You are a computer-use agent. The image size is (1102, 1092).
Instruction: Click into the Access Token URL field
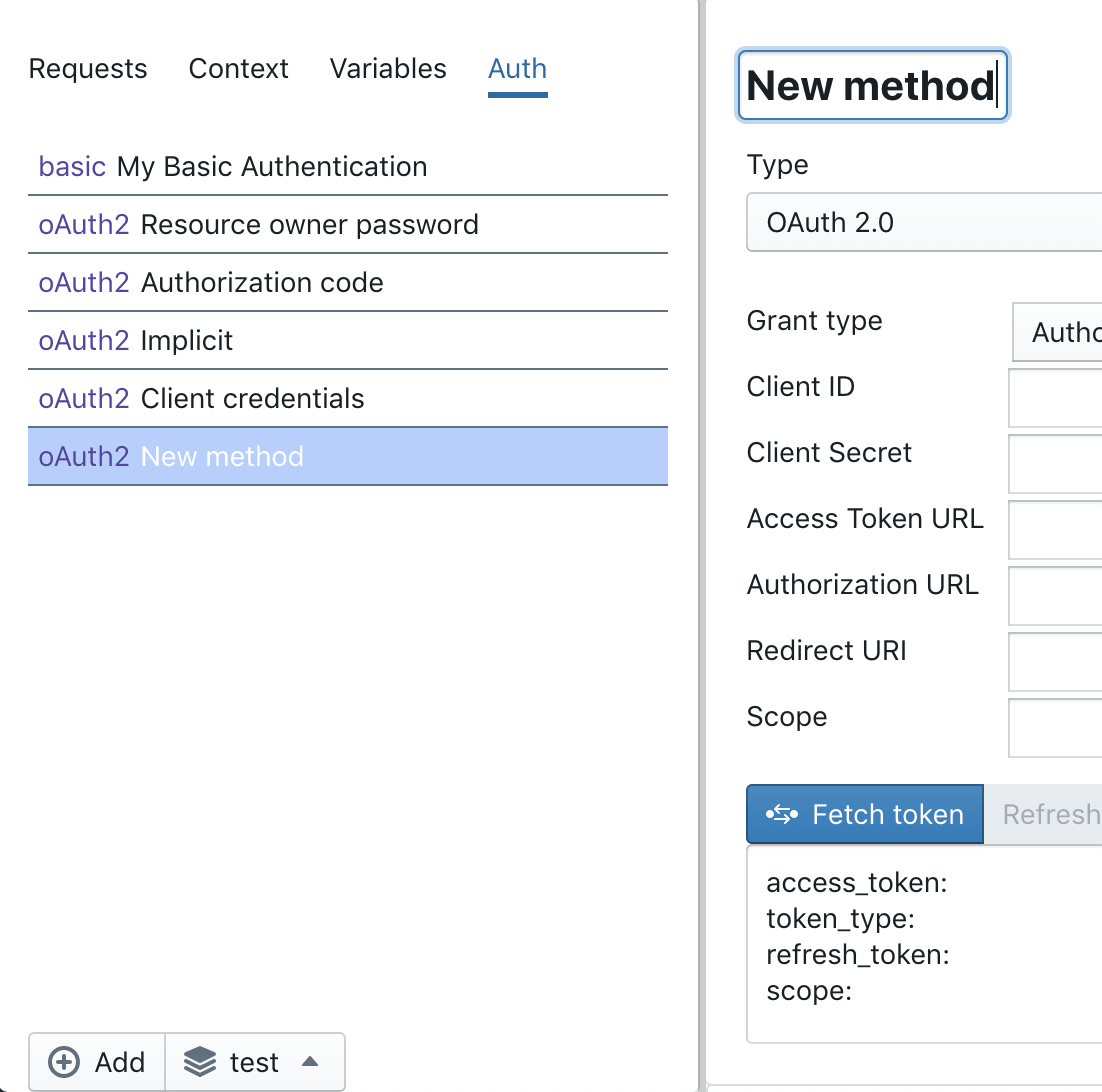click(1056, 530)
